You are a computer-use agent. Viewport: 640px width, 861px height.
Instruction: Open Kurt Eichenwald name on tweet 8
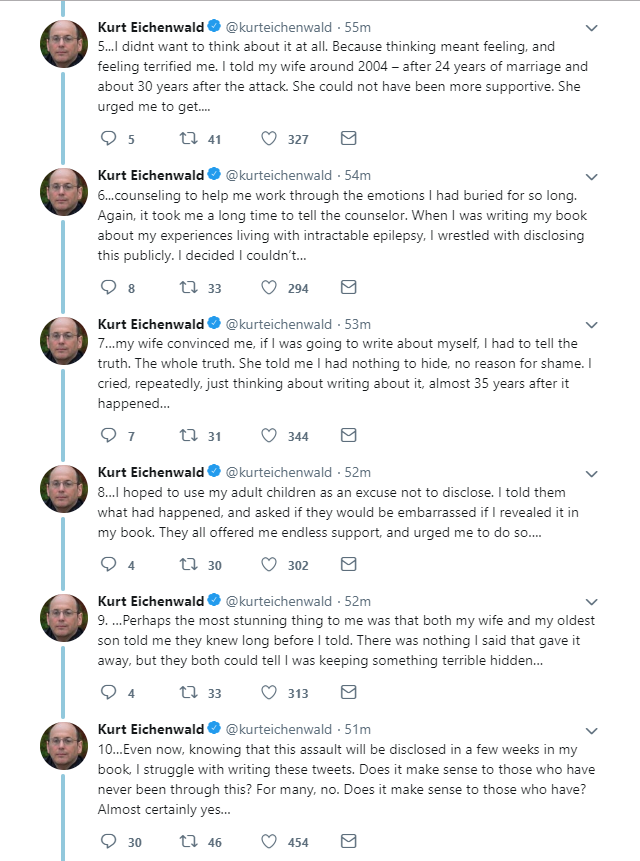pyautogui.click(x=151, y=472)
